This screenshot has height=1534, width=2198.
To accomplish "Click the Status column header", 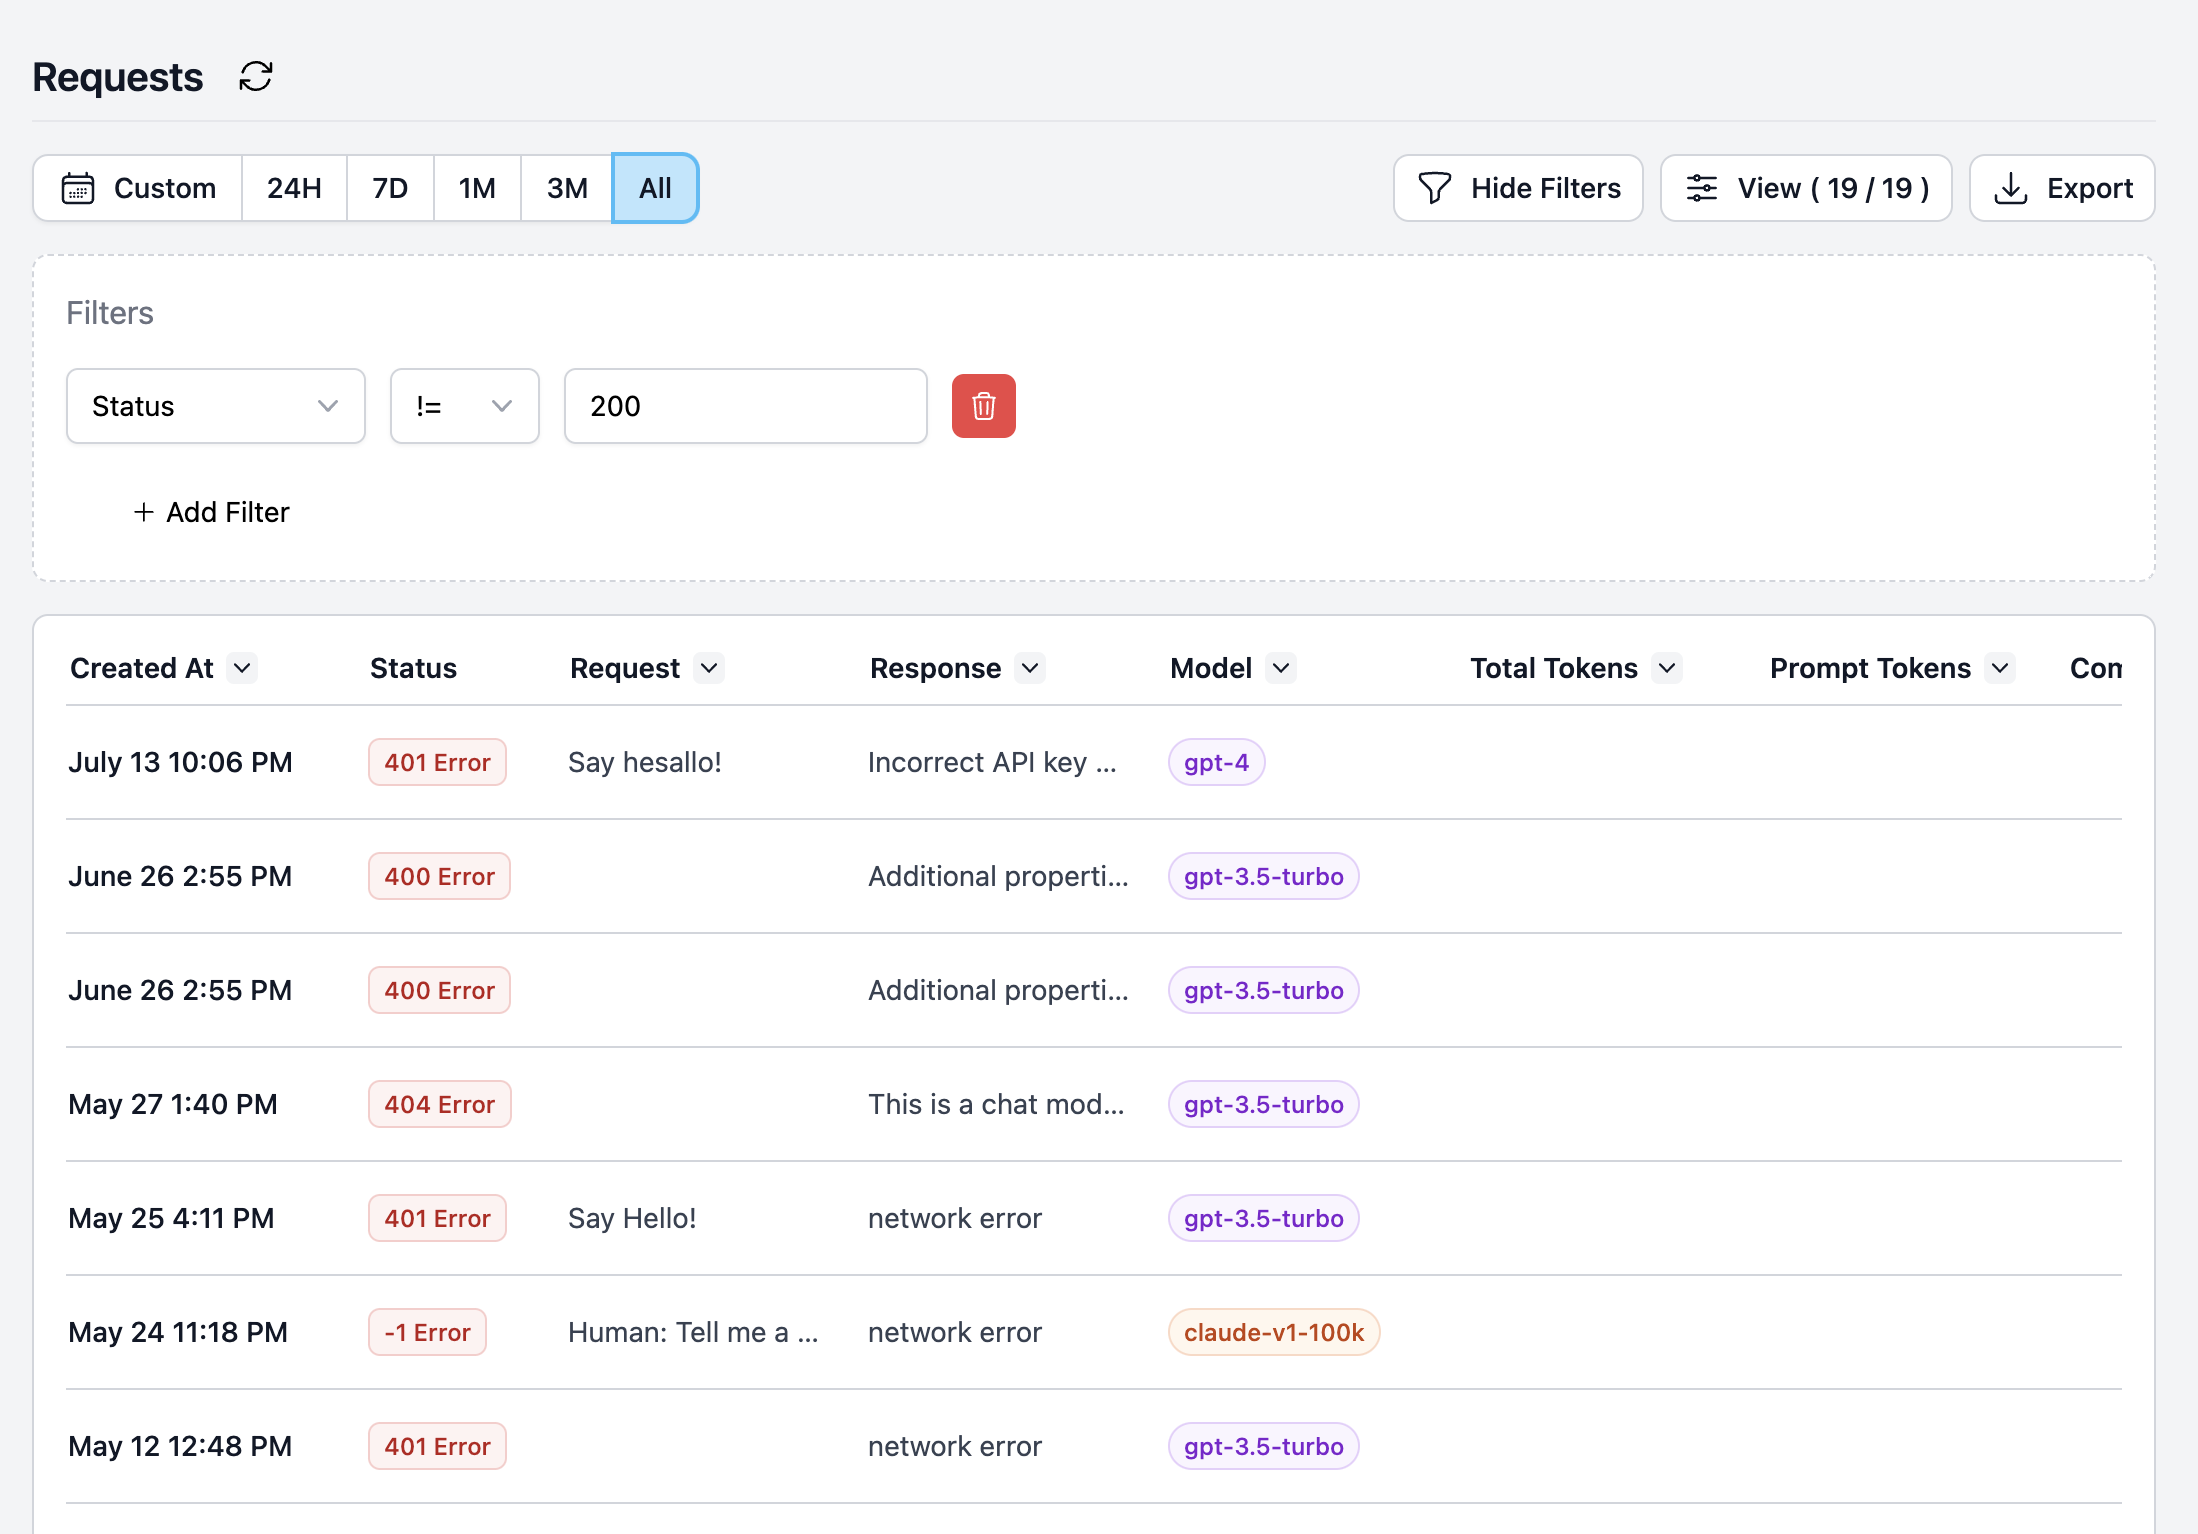I will click(413, 668).
